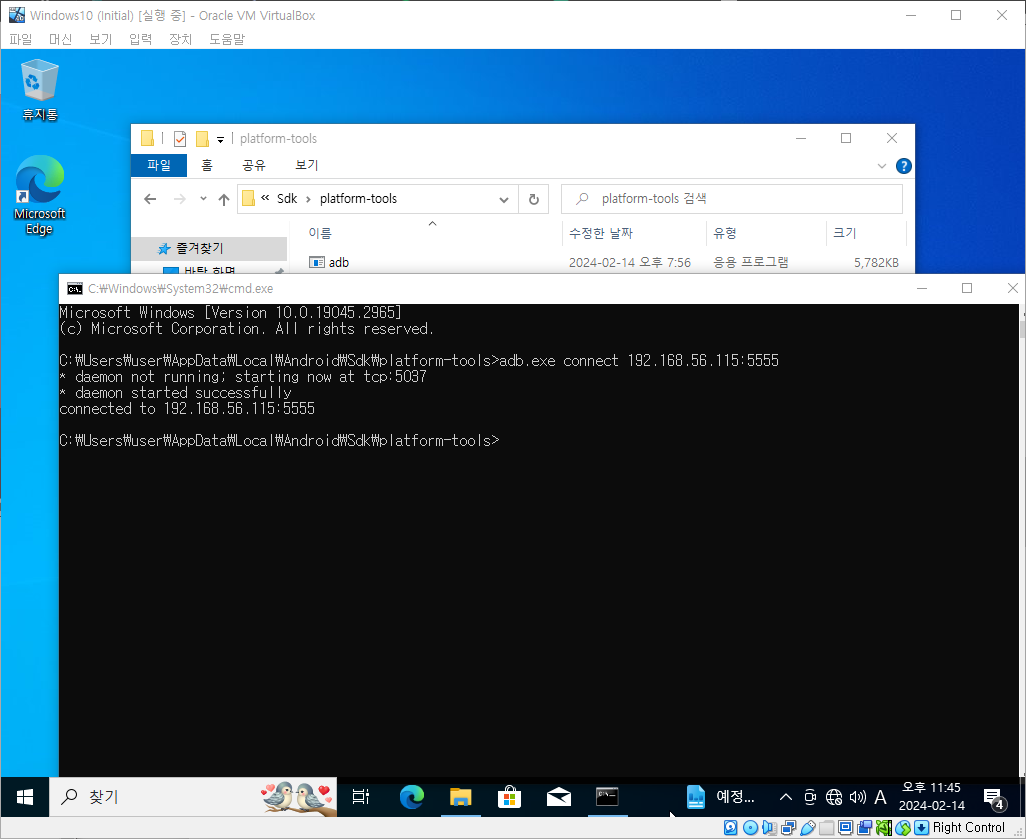Open the 파일 menu in the VirtualBox menu bar

pos(20,39)
